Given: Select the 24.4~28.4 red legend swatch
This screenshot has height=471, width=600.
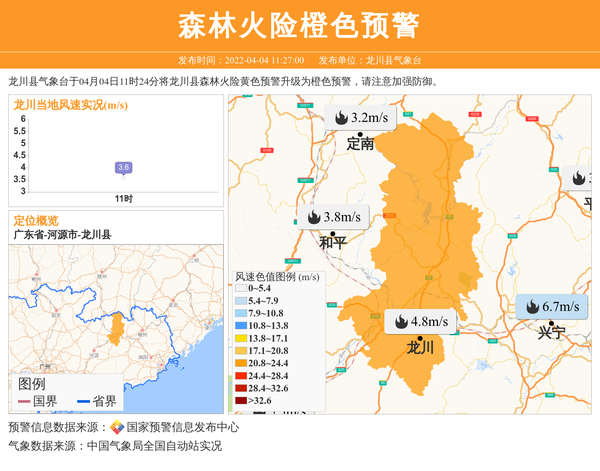Looking at the screenshot, I should coord(241,376).
